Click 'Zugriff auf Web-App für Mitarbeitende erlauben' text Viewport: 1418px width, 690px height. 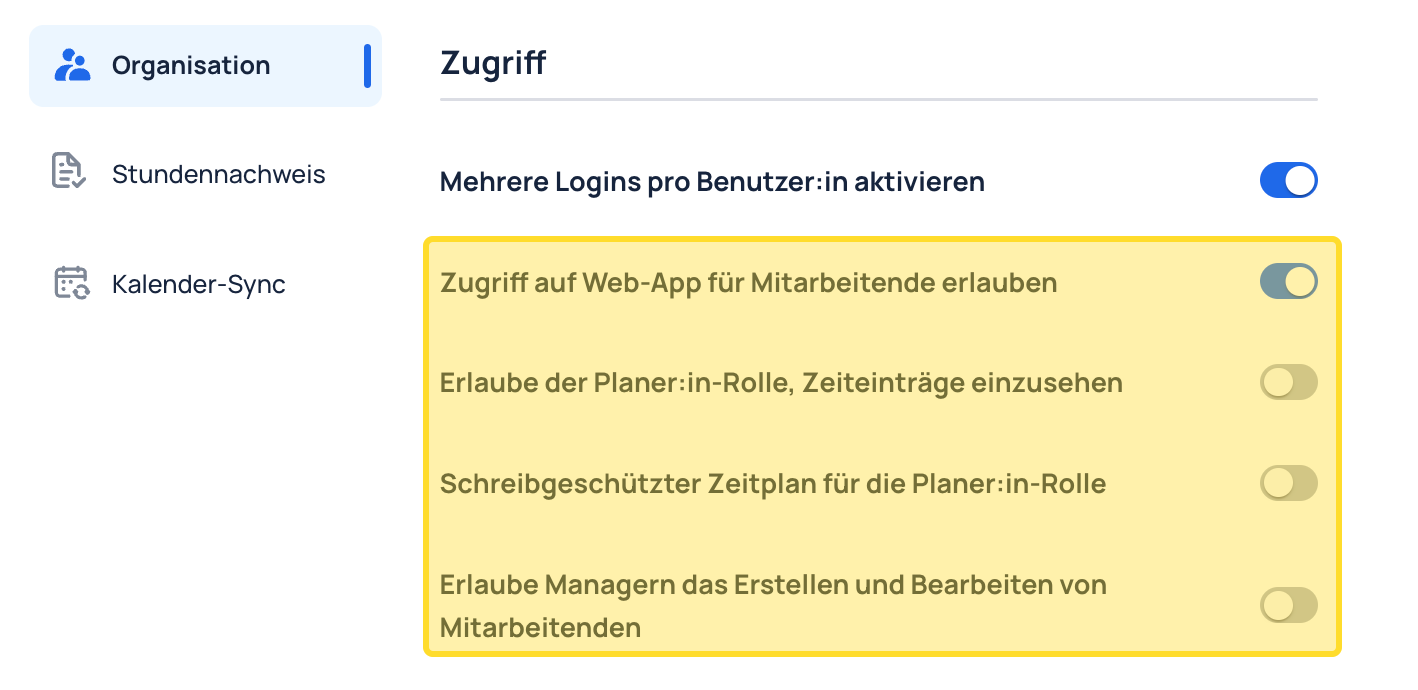click(x=748, y=283)
